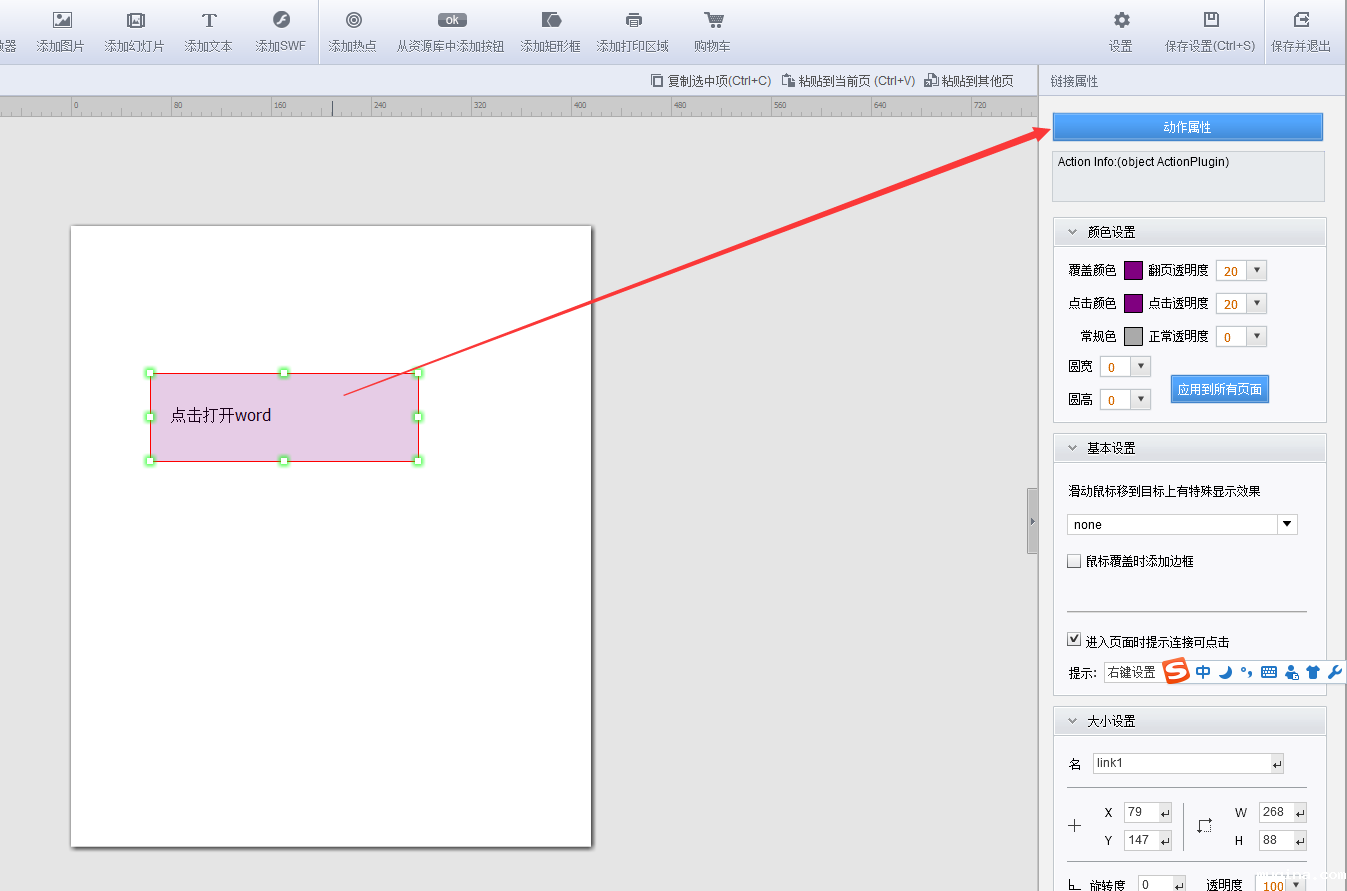The width and height of the screenshot is (1347, 891).
Task: Click 复制选中项 (Ctrl+C) menu item
Action: point(710,81)
